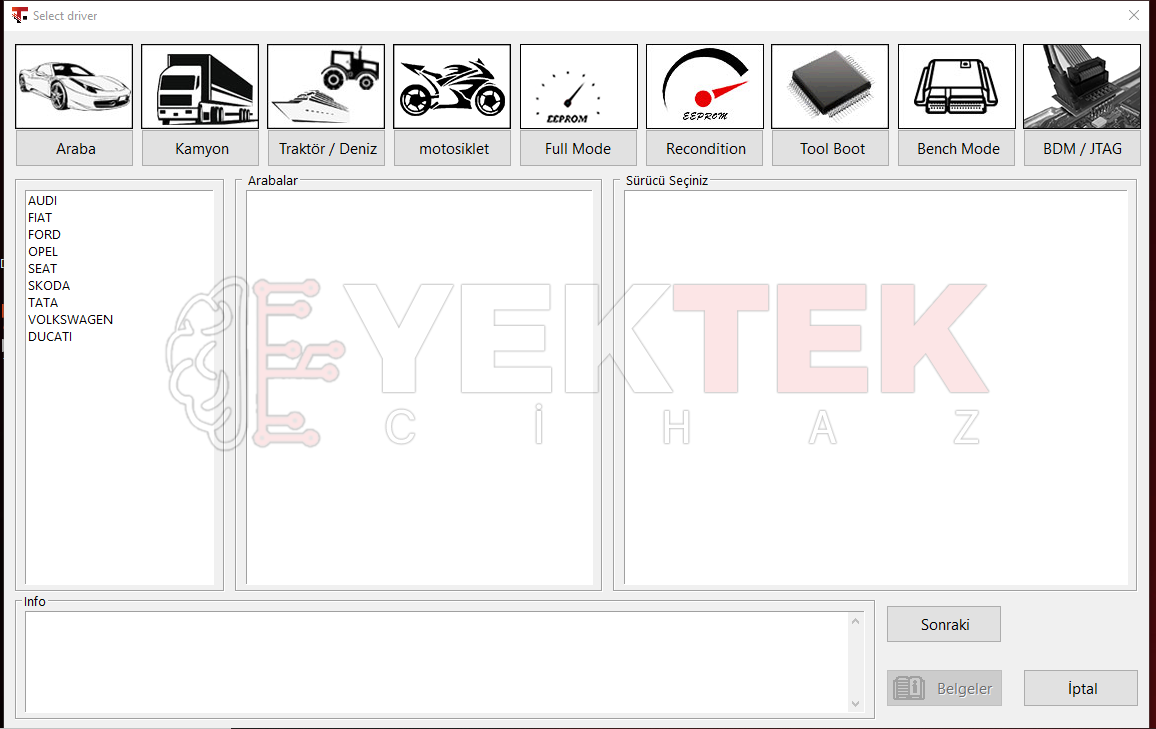Click the Info panel scrollbar down arrow
1156x729 pixels.
[x=855, y=703]
